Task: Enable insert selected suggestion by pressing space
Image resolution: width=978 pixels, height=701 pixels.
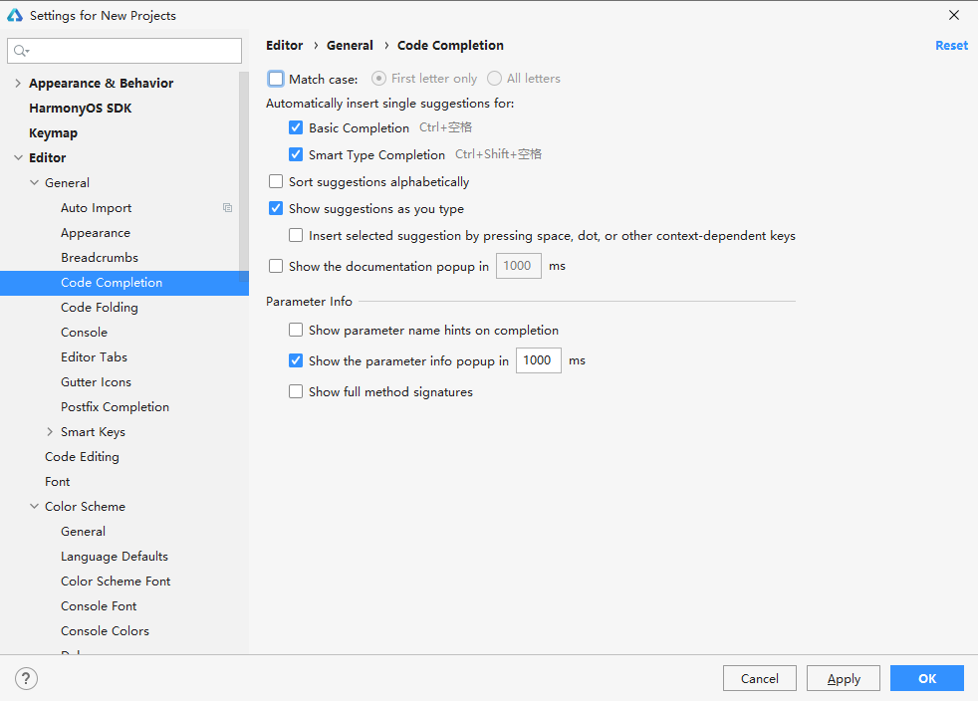Action: click(296, 236)
